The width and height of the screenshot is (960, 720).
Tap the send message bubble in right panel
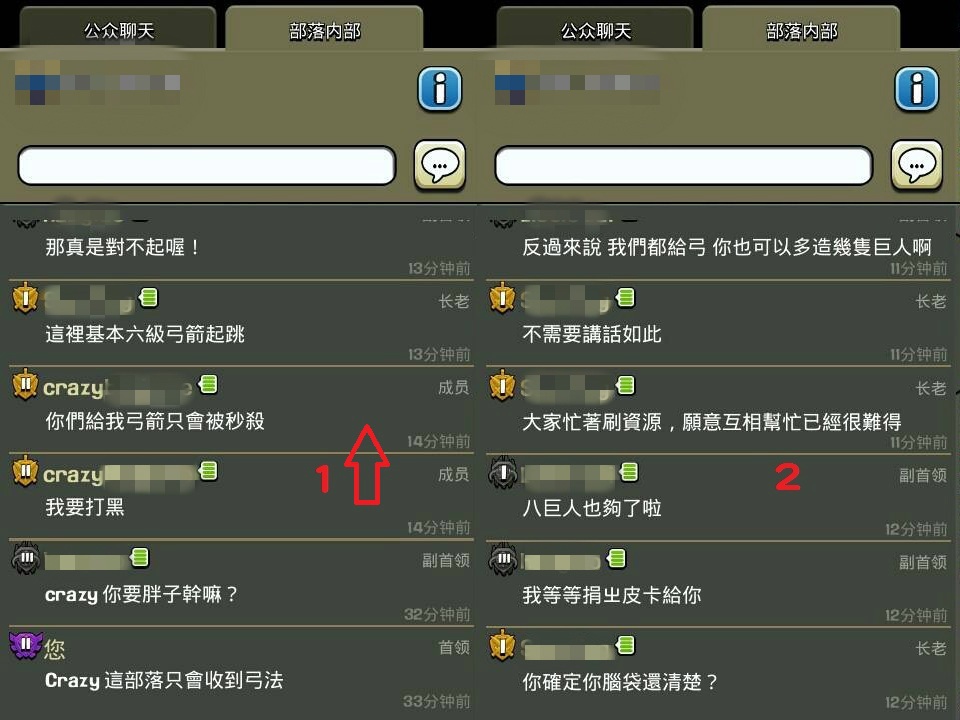pyautogui.click(x=917, y=165)
